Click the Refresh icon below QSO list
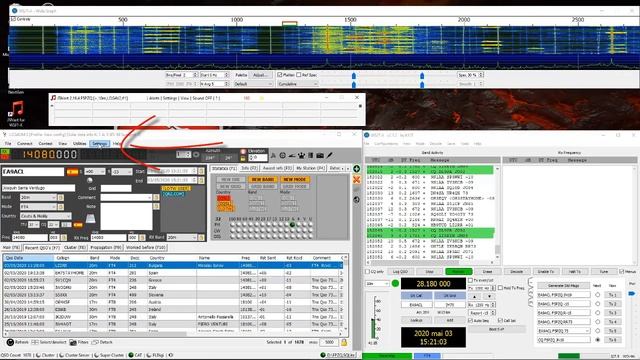Viewport: 640px width, 360px height. click(10, 342)
